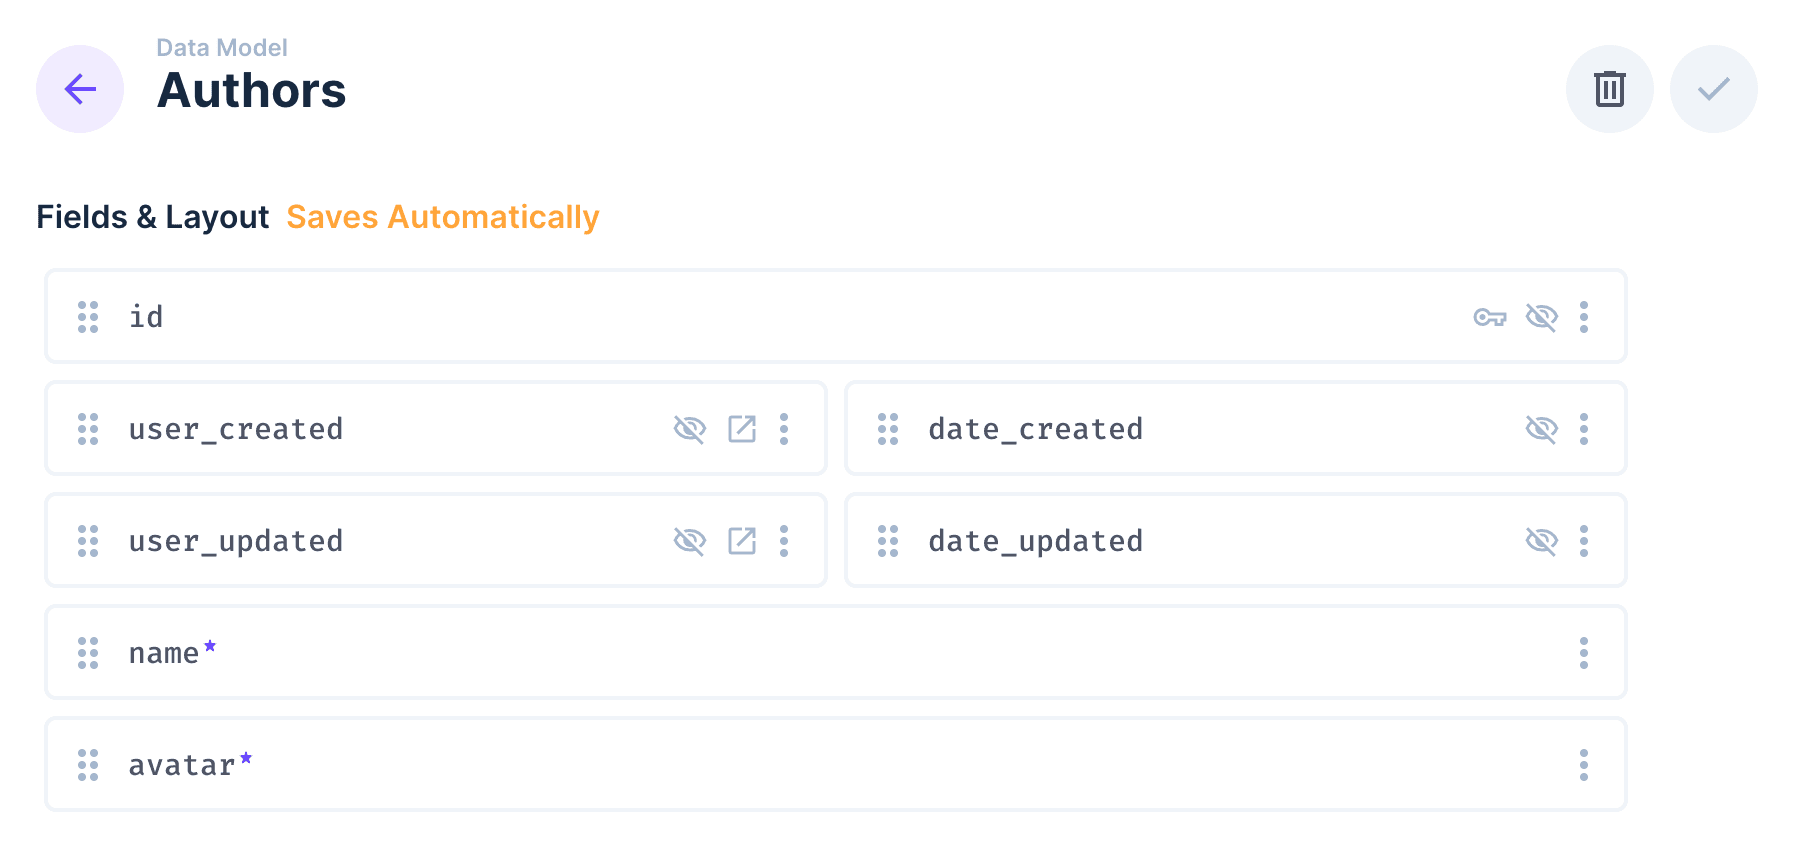The image size is (1802, 848).
Task: Grab the drag handle for name field
Action: click(x=88, y=653)
